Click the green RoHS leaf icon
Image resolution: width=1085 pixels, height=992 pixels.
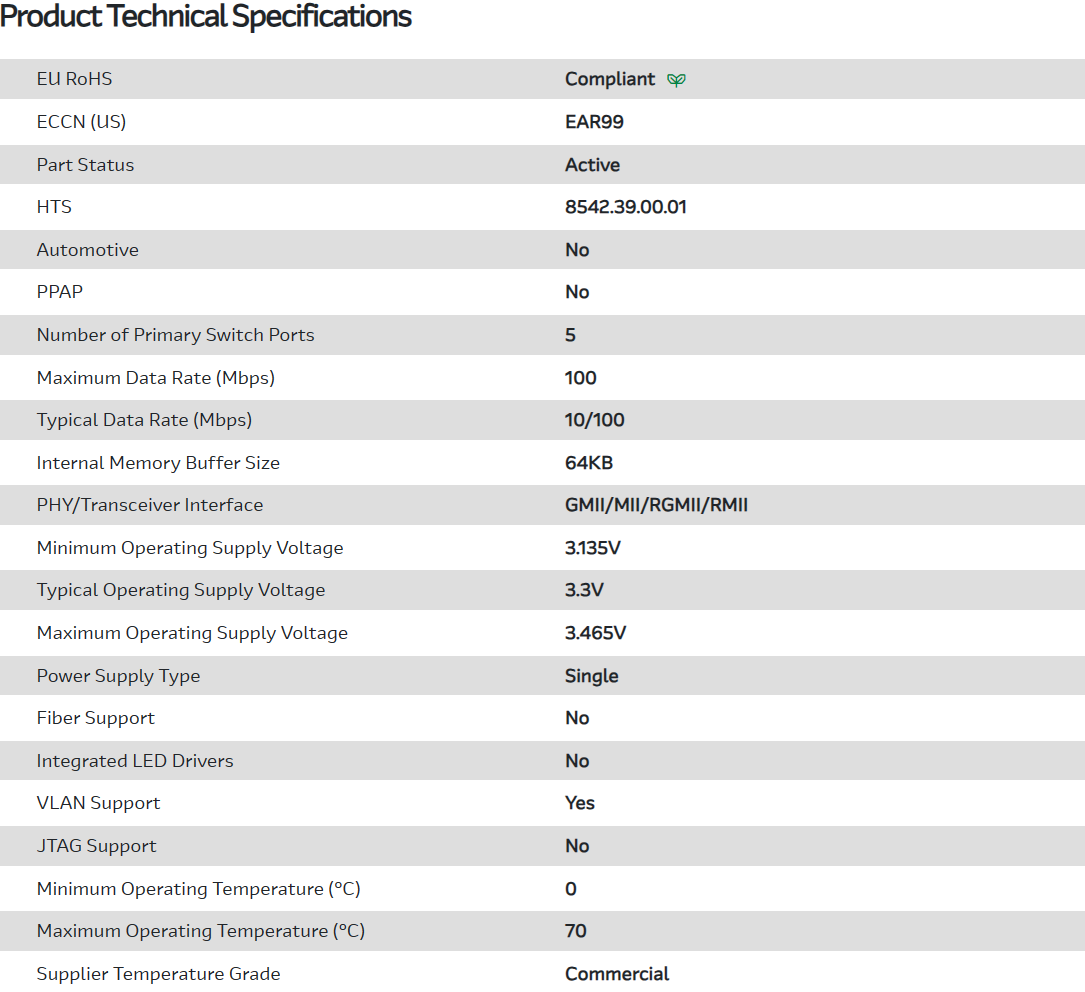(677, 80)
